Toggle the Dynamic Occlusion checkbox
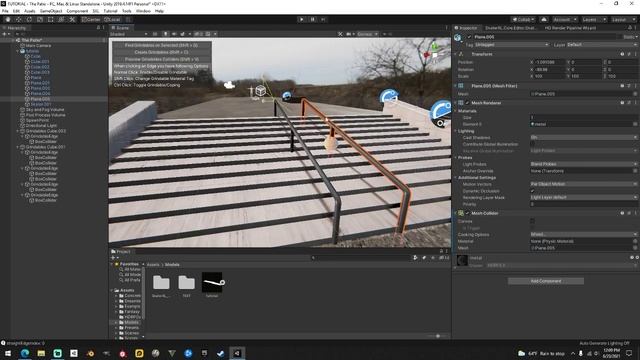Image resolution: width=640 pixels, height=360 pixels. click(533, 191)
